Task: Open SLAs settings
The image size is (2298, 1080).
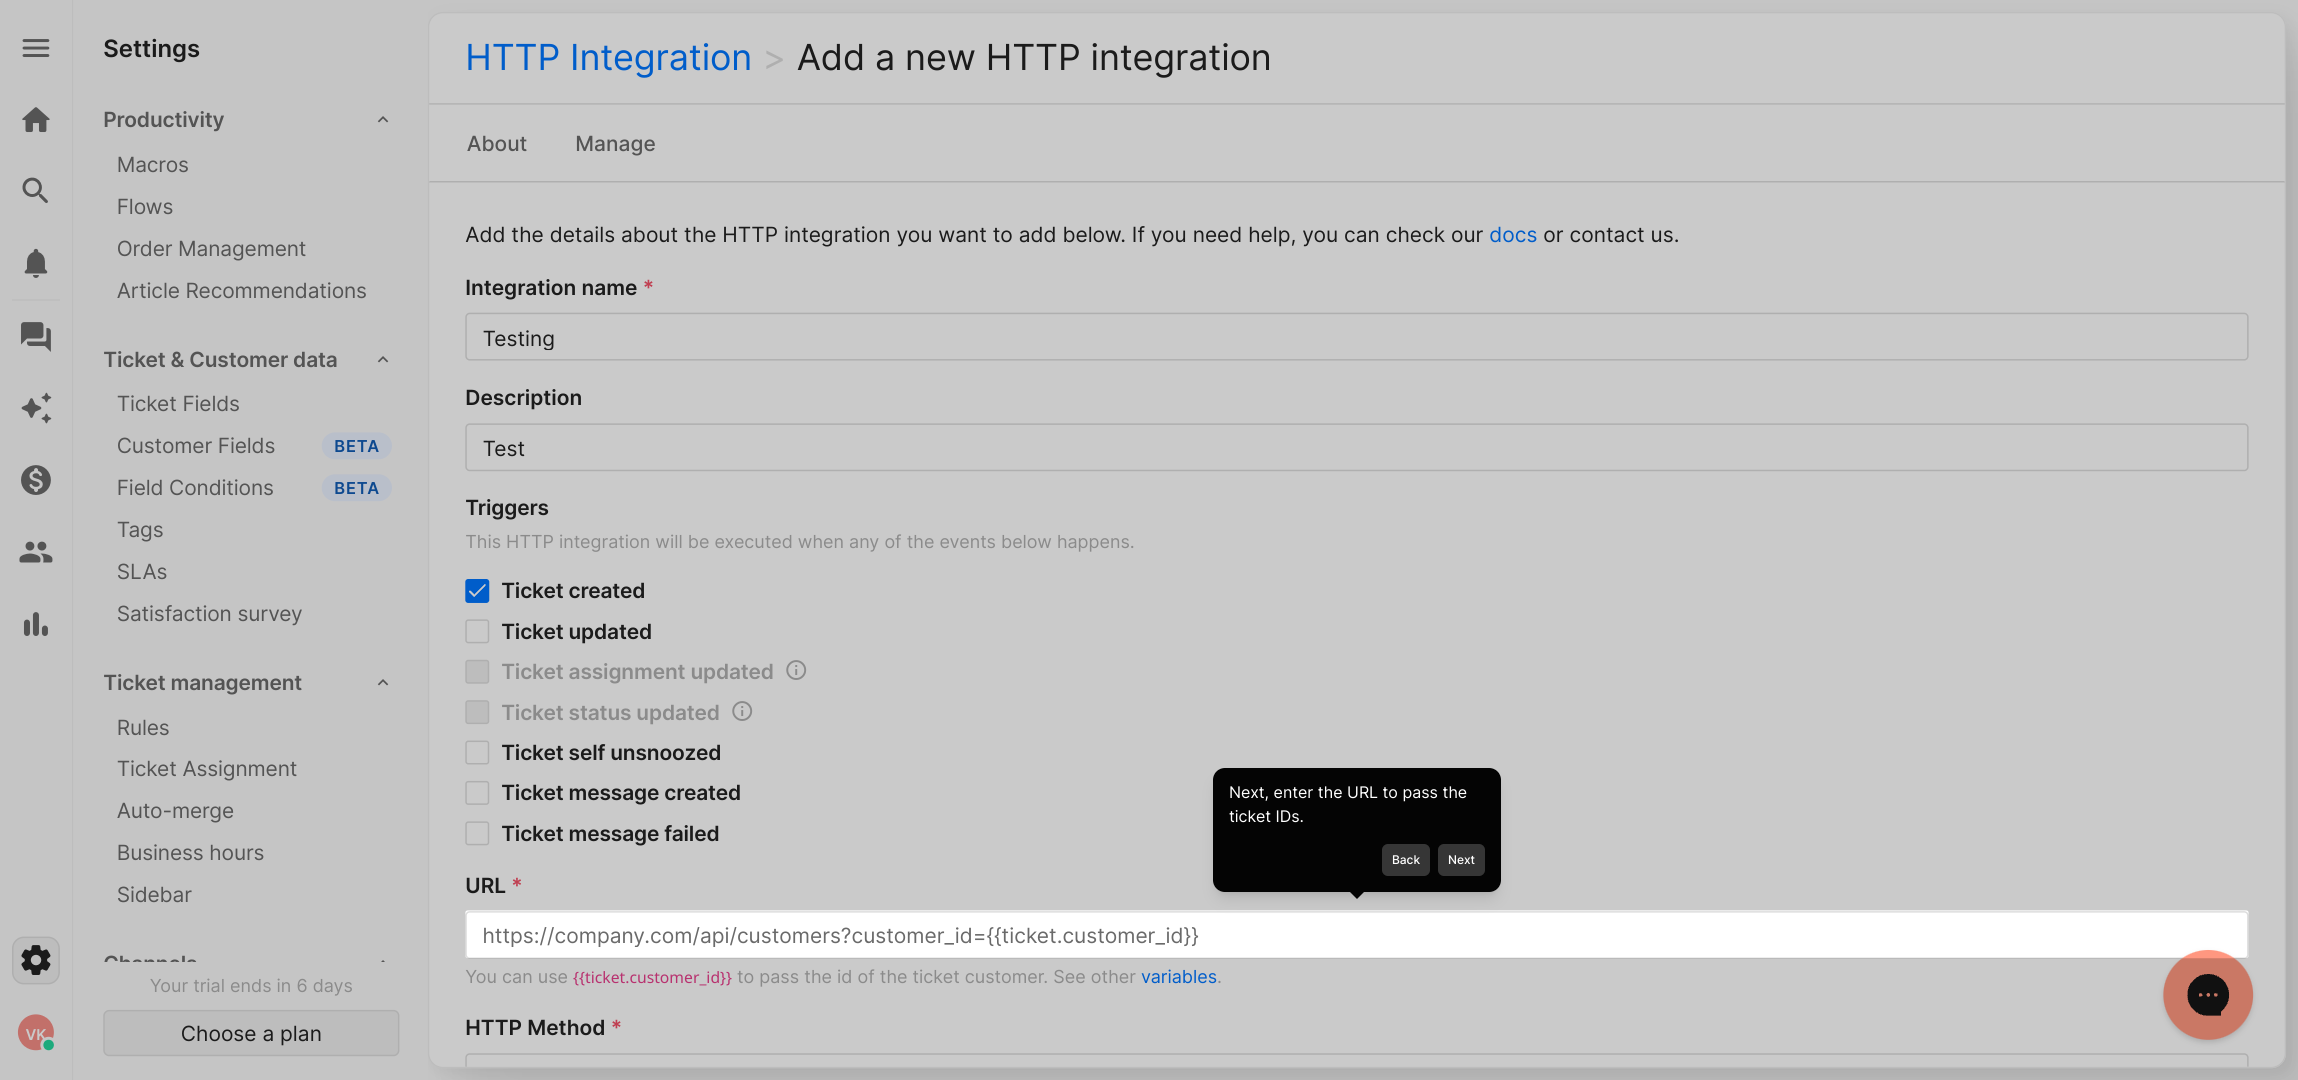Action: pyautogui.click(x=142, y=572)
